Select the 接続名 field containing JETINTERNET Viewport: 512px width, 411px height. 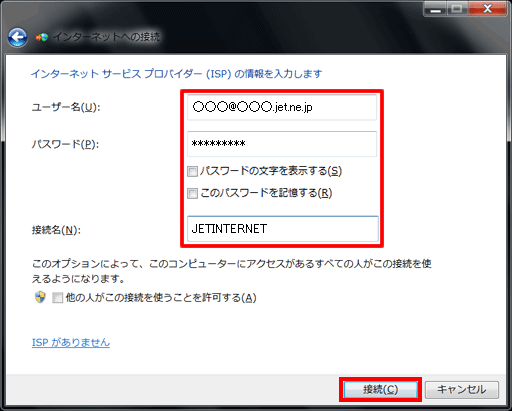click(283, 229)
